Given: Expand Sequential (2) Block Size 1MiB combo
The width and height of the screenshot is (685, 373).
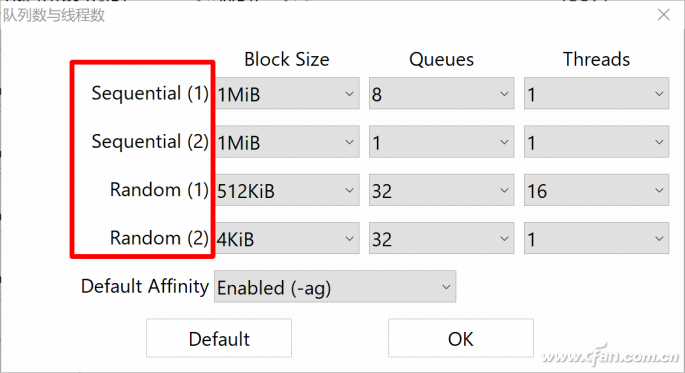Looking at the screenshot, I should pyautogui.click(x=287, y=142).
